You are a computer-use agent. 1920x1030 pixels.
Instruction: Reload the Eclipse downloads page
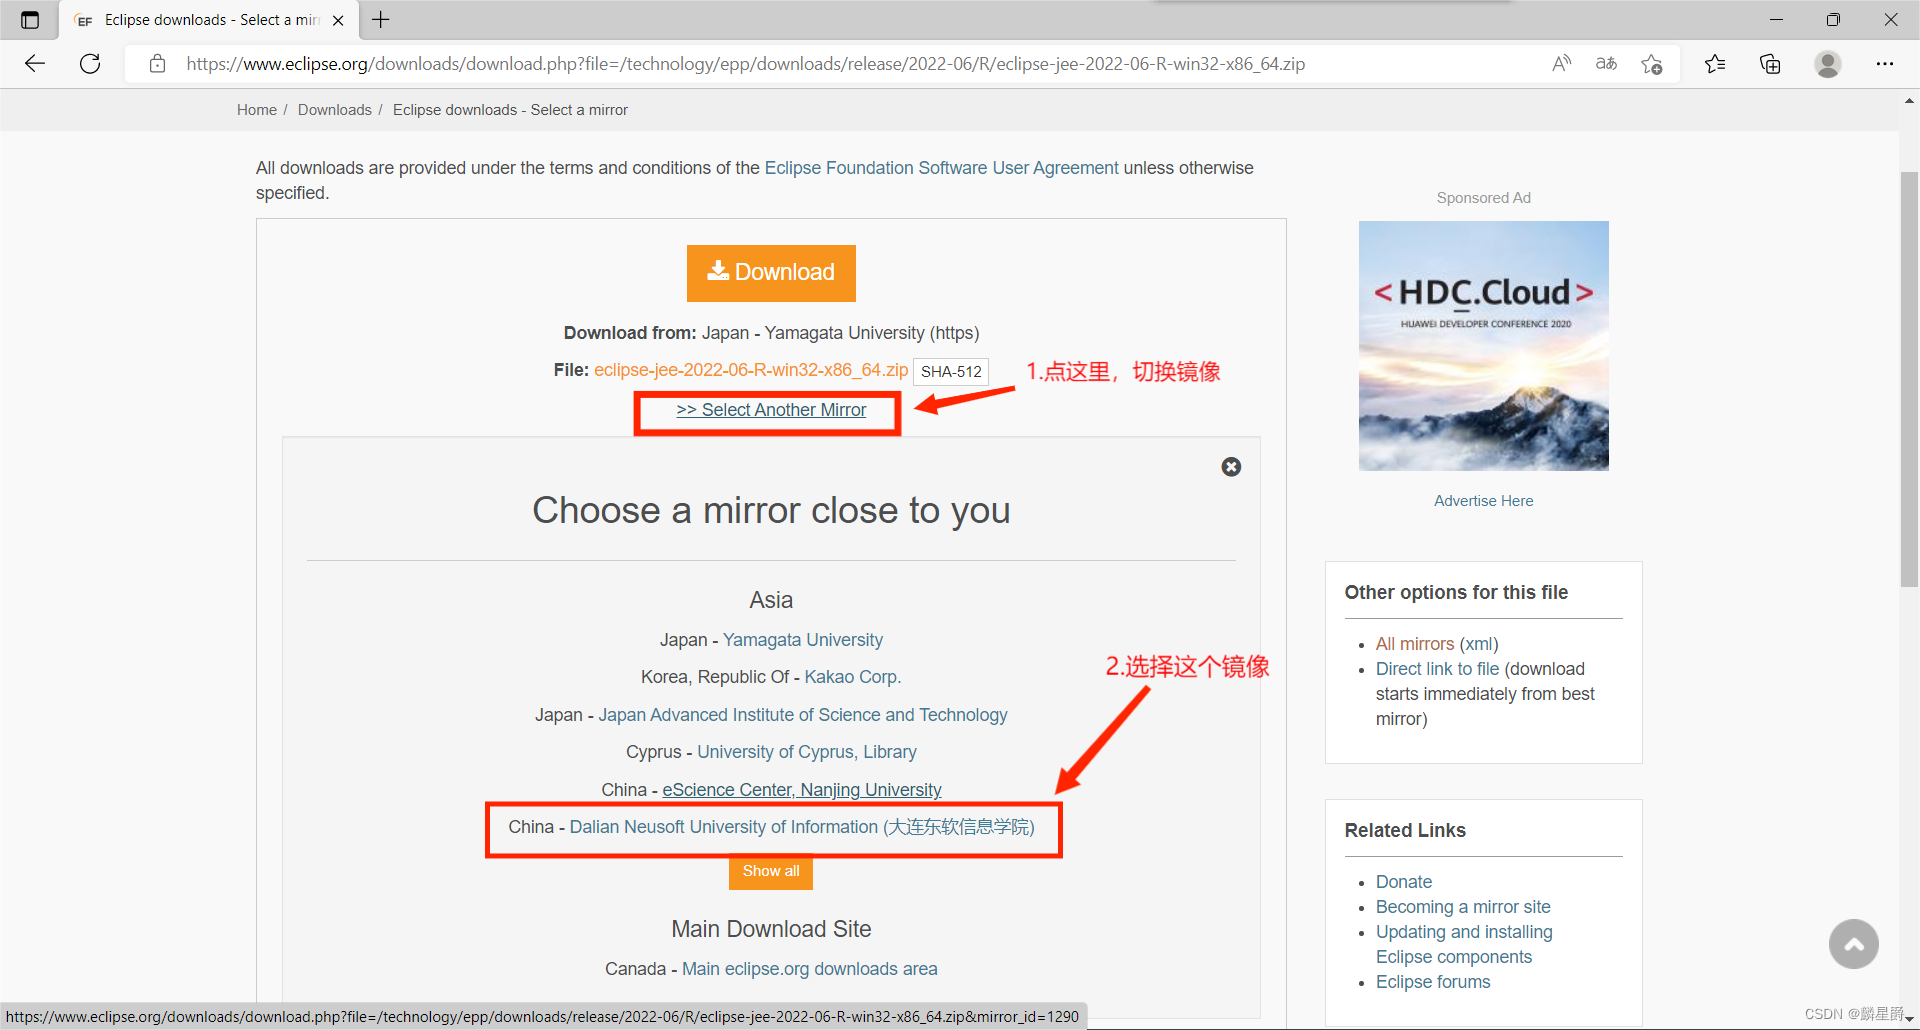point(90,64)
